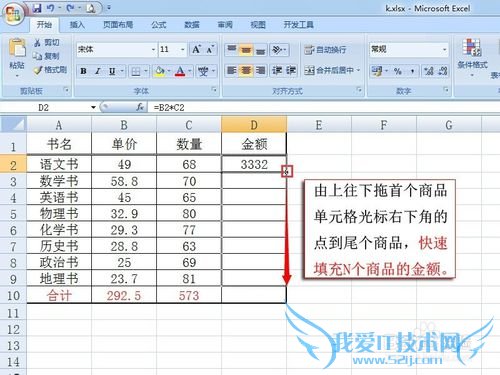Switch to the 开始 (Home) tab
This screenshot has height=375, width=500.
[x=44, y=25]
